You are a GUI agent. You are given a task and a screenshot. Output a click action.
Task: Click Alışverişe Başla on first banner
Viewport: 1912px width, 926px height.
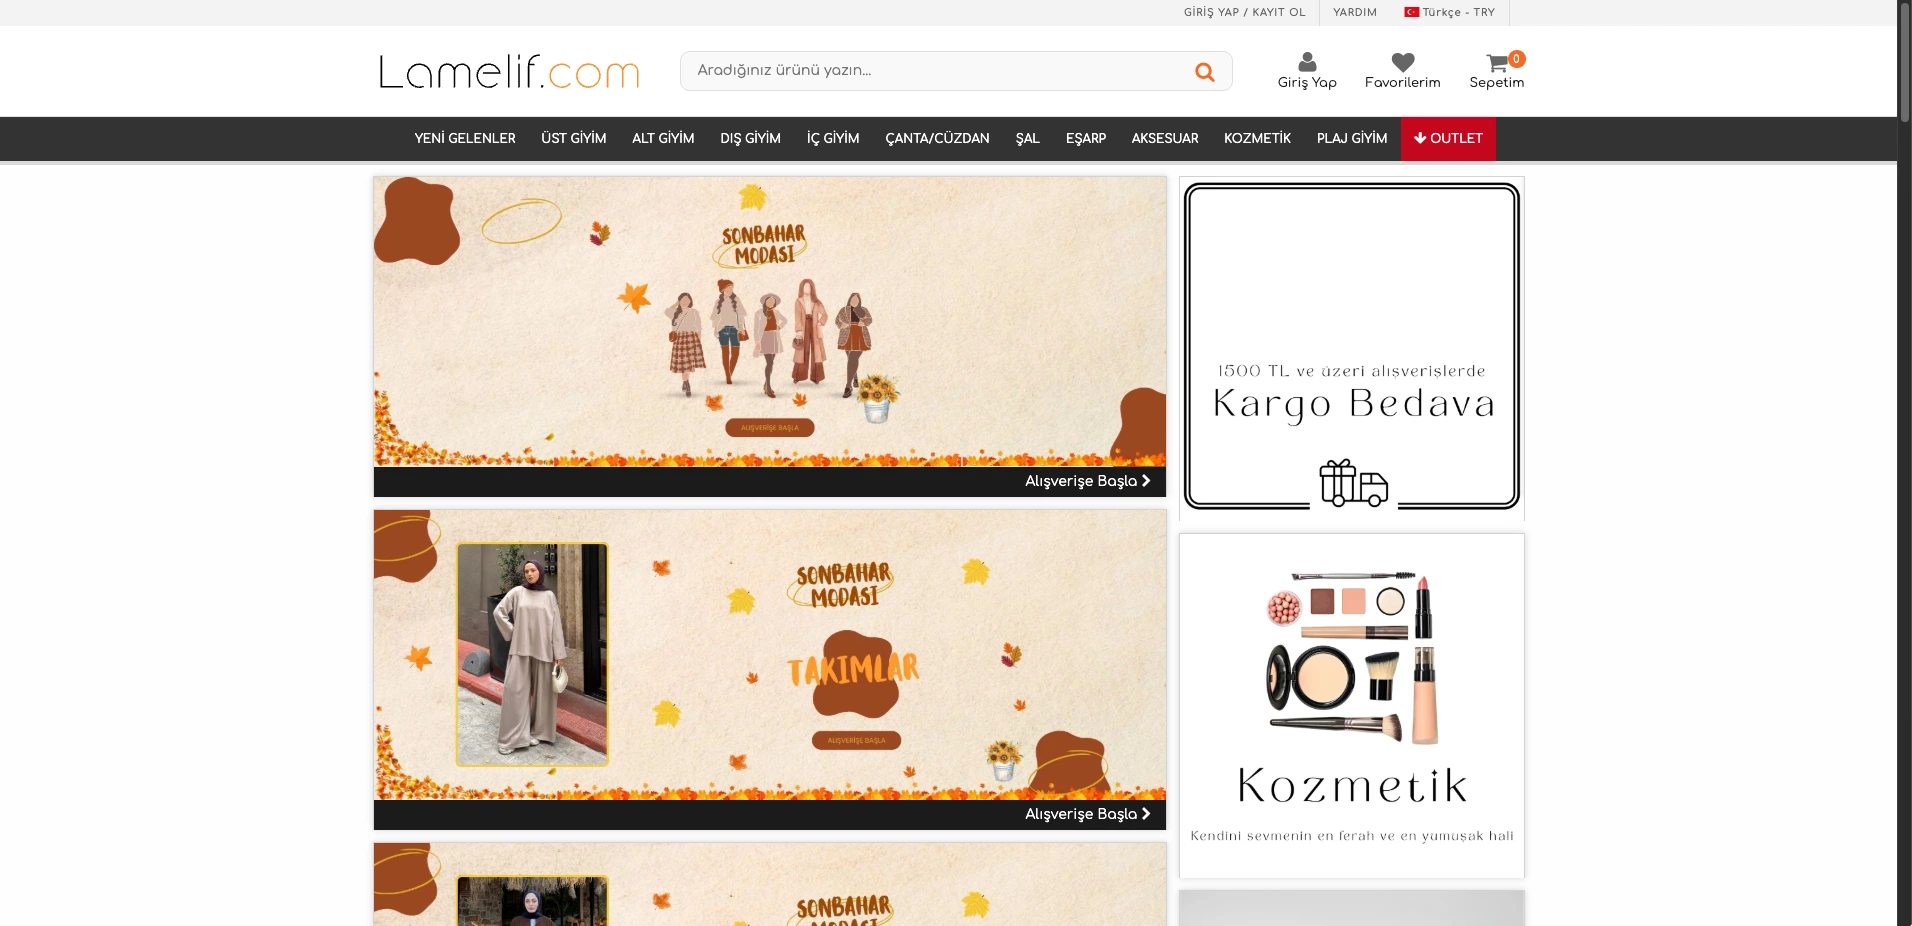coord(1087,481)
